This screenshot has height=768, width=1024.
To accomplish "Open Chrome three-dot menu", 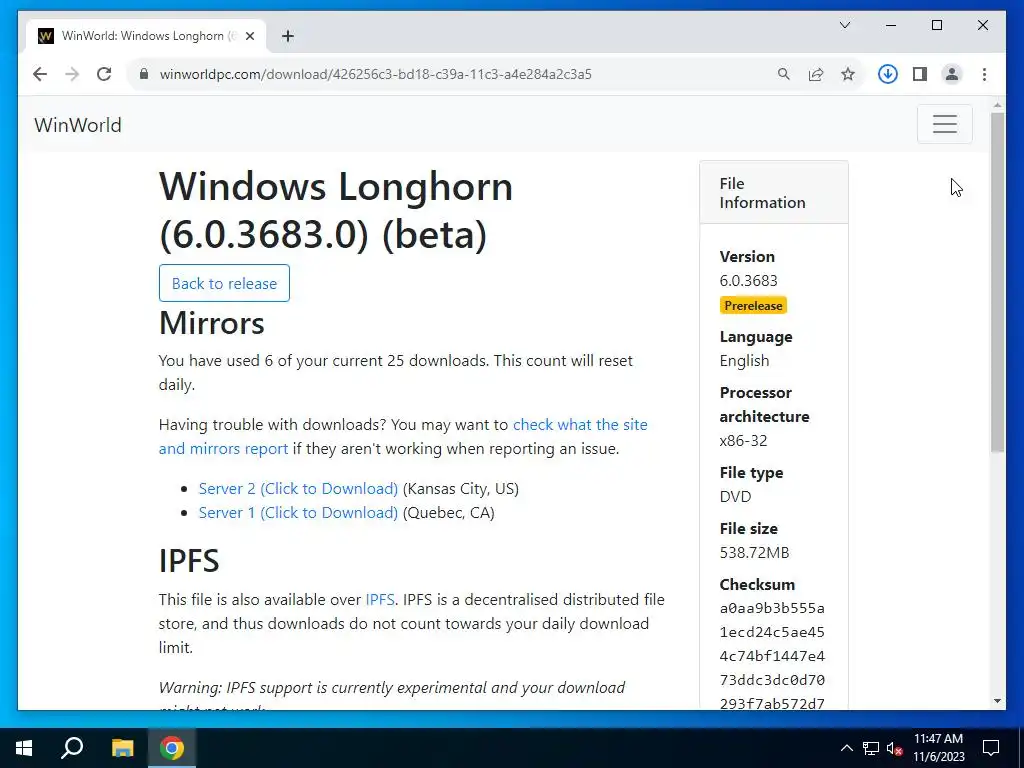I will point(984,74).
